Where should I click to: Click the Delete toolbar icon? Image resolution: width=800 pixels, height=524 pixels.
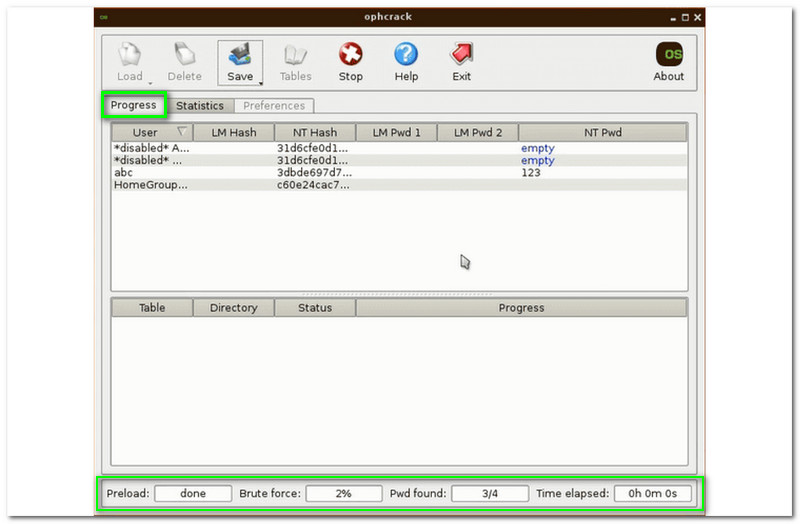tap(185, 54)
